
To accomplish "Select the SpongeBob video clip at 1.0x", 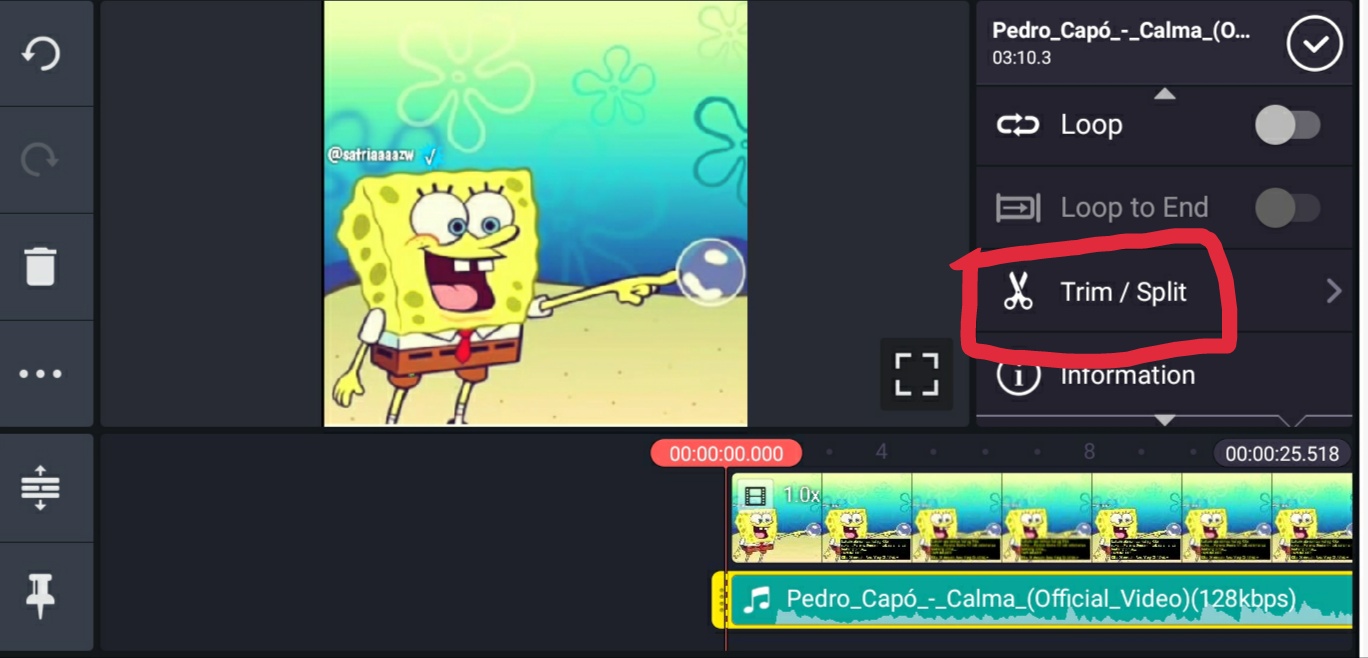I will tap(1042, 519).
